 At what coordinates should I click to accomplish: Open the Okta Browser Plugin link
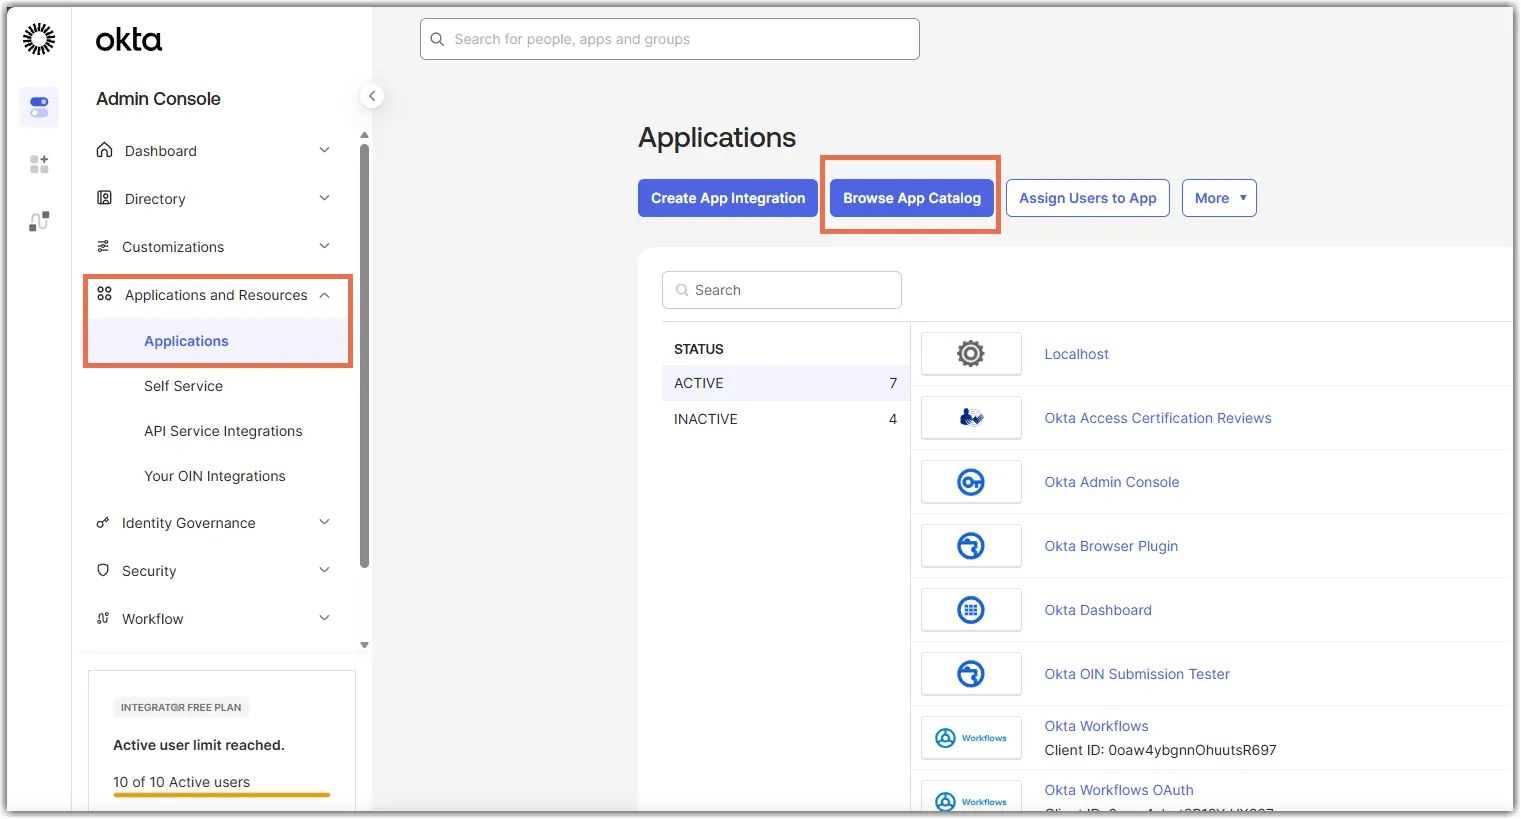(1111, 546)
